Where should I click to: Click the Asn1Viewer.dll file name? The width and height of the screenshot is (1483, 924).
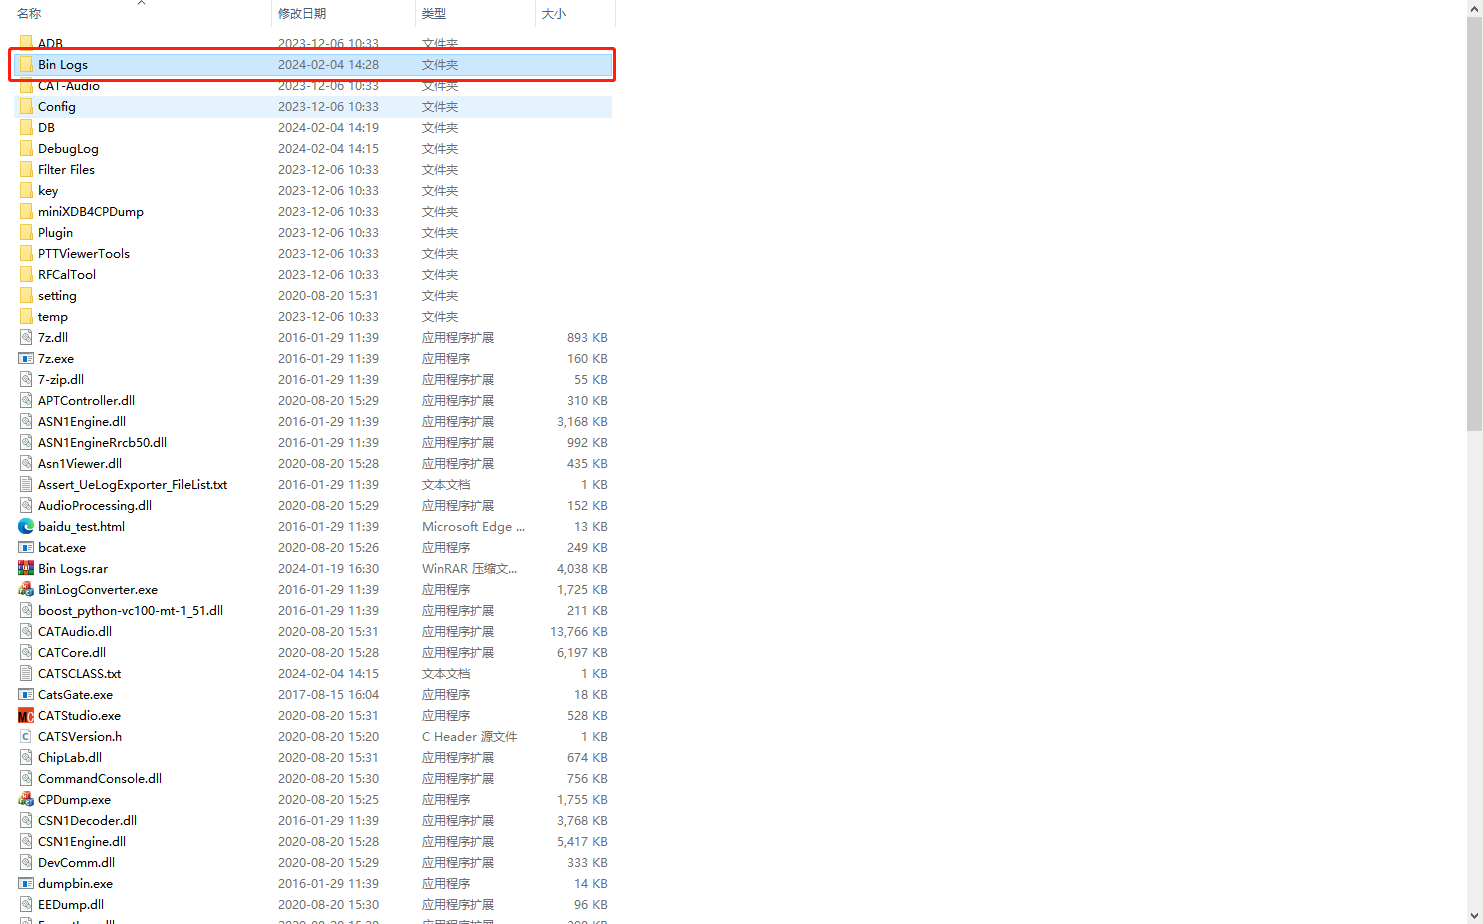tap(80, 463)
